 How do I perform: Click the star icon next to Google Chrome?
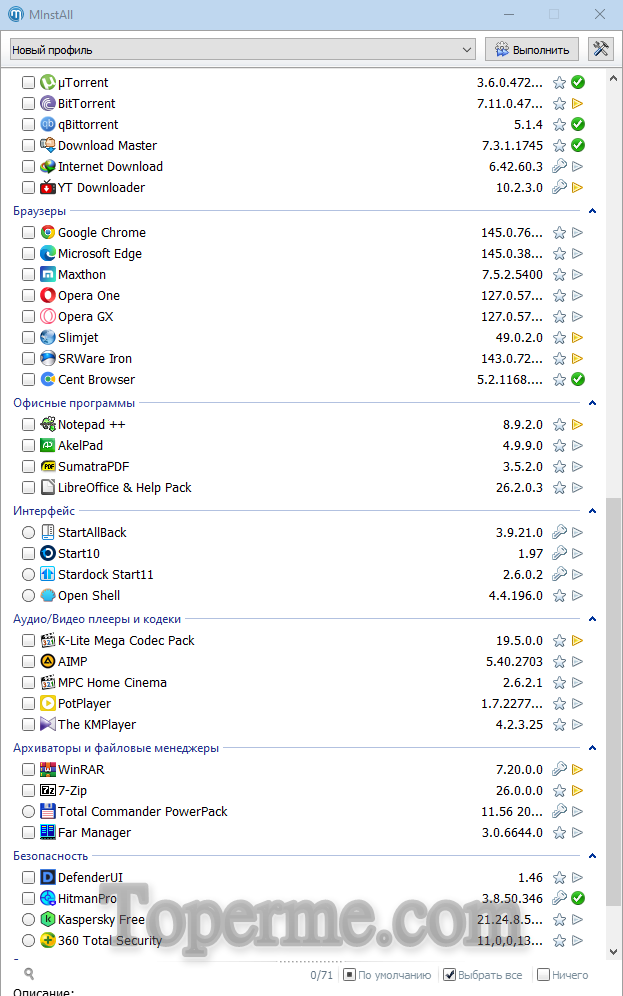(x=560, y=233)
